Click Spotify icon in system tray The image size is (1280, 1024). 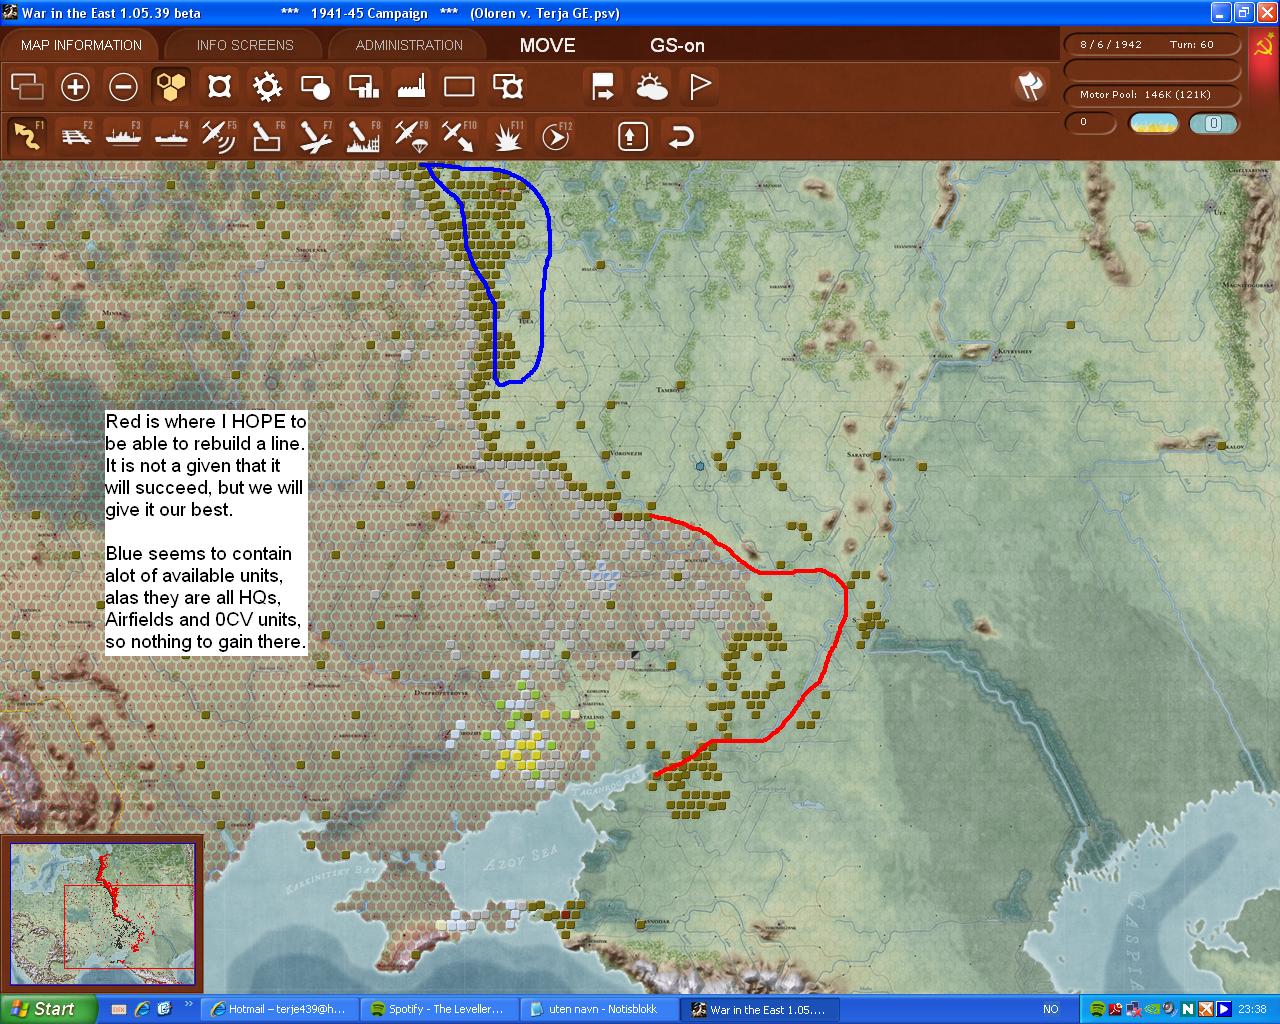[1097, 1009]
